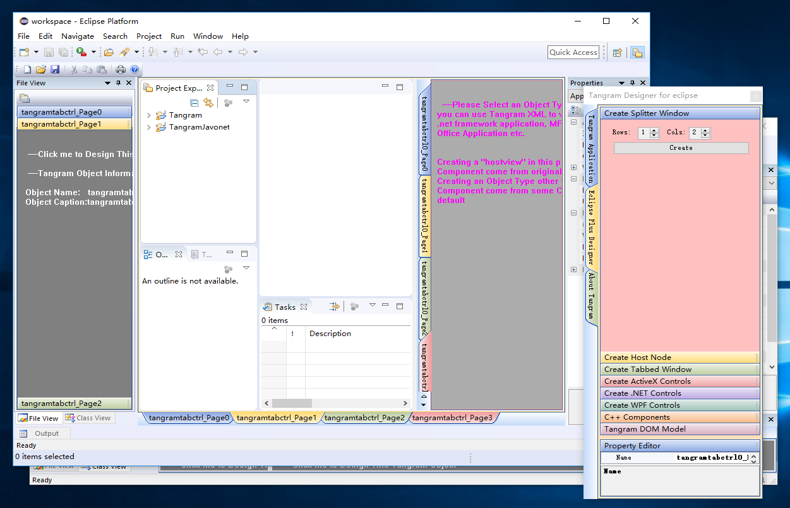Open the Search icon dropdown arrow
The image size is (790, 508).
point(136,52)
